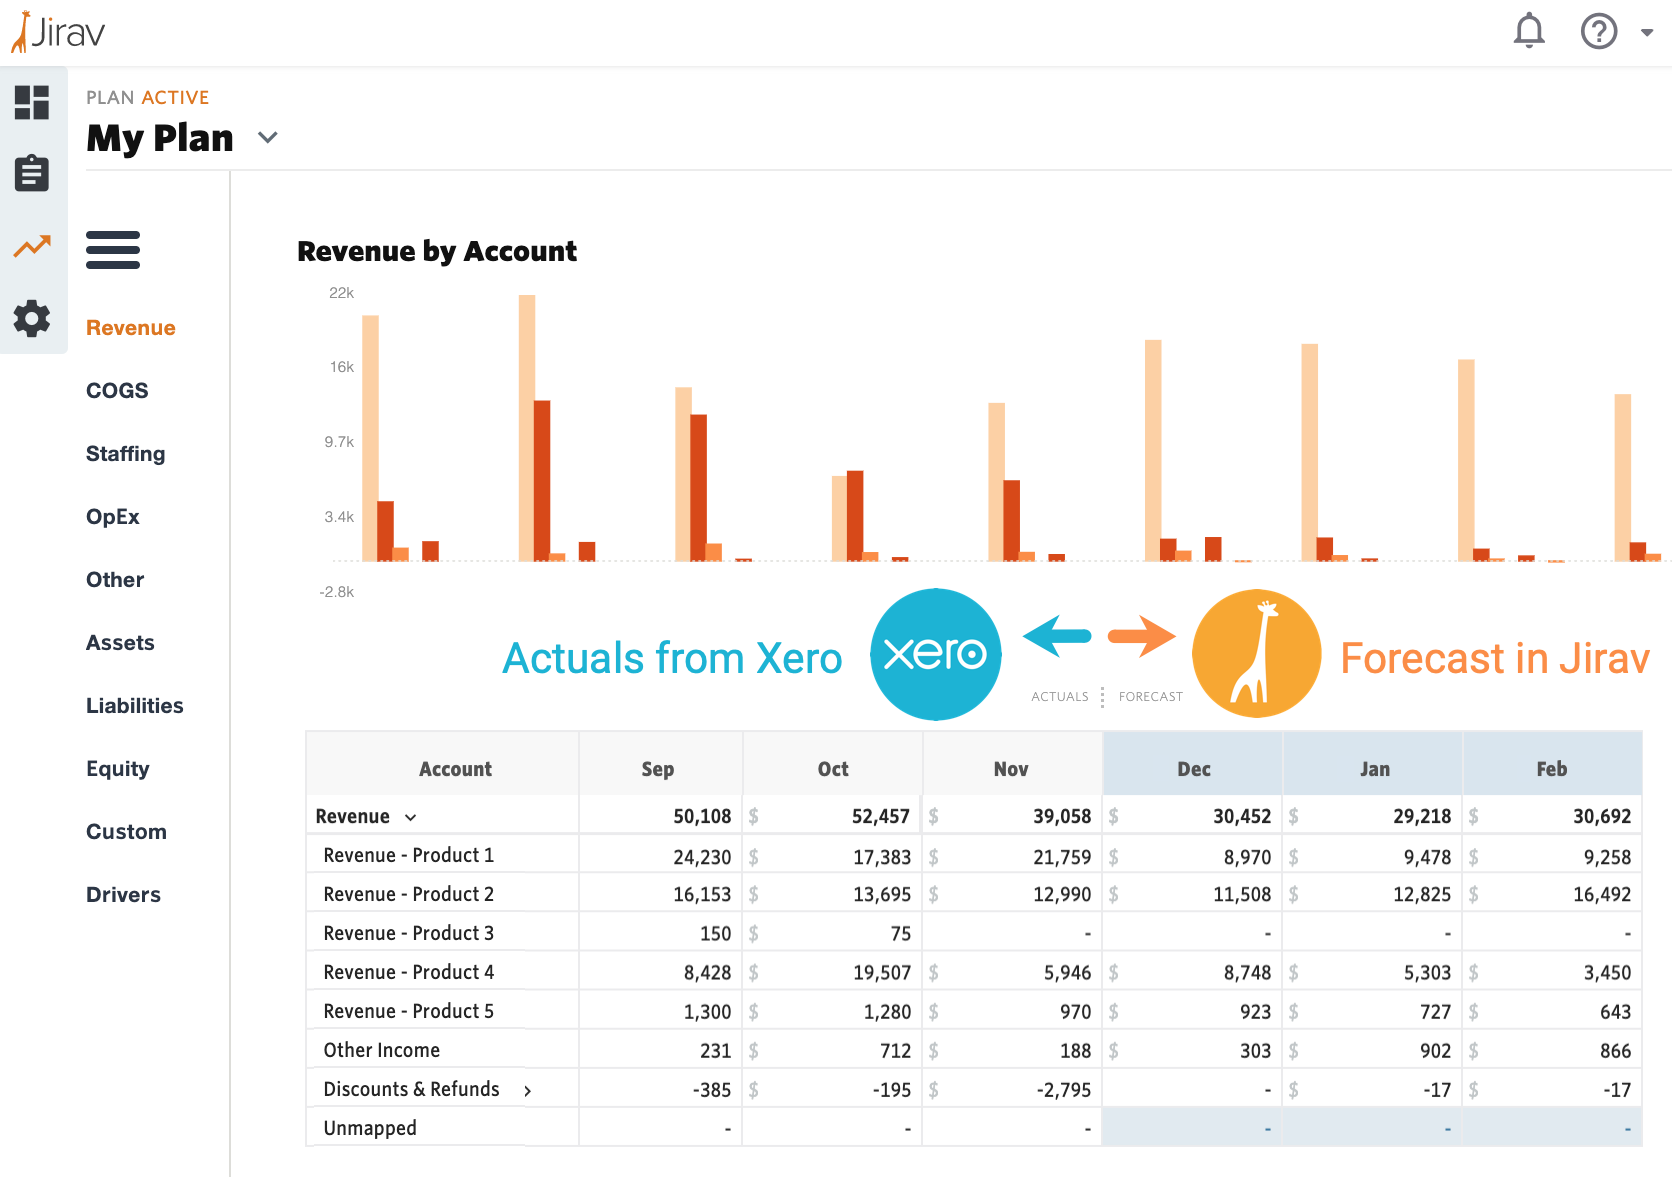This screenshot has height=1177, width=1672.
Task: Open the clipboard reports icon in sidebar
Action: pyautogui.click(x=32, y=173)
